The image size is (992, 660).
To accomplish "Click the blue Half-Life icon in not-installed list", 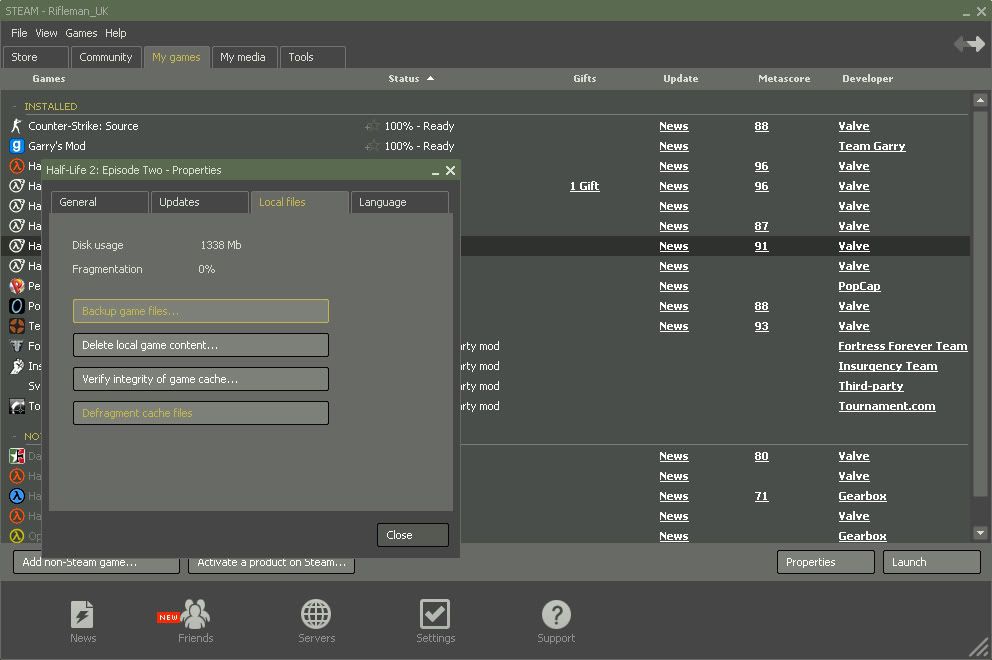I will tap(16, 496).
